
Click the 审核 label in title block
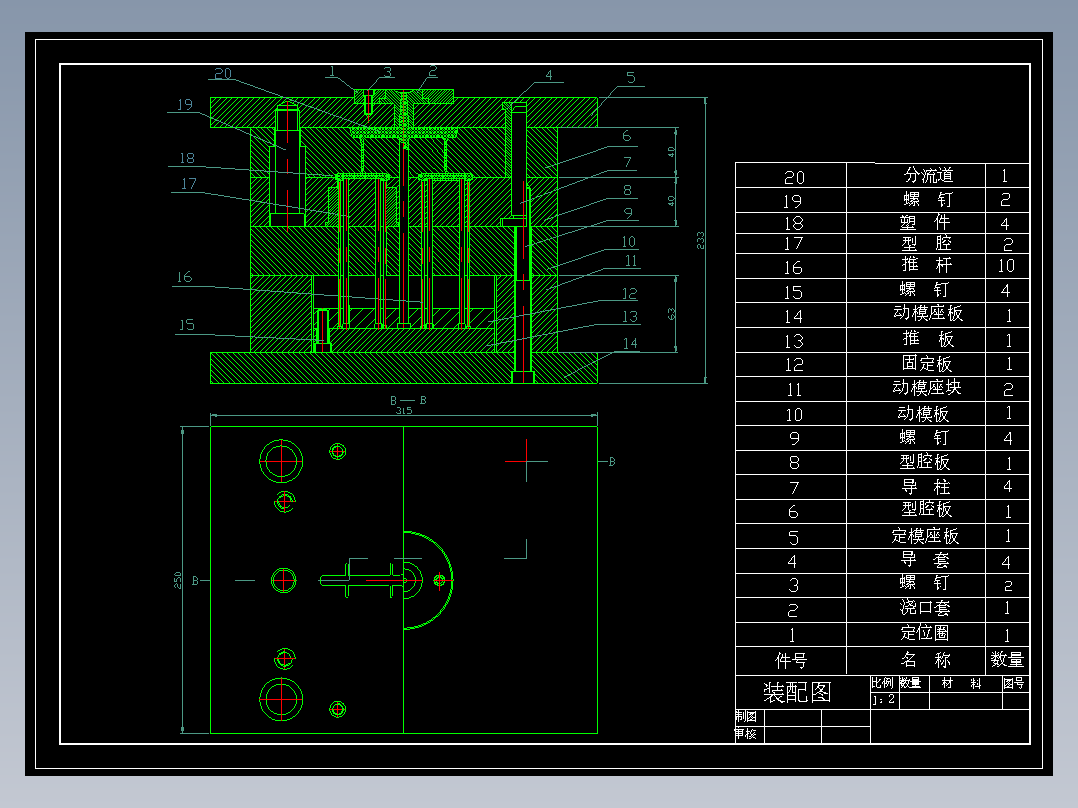(x=746, y=734)
